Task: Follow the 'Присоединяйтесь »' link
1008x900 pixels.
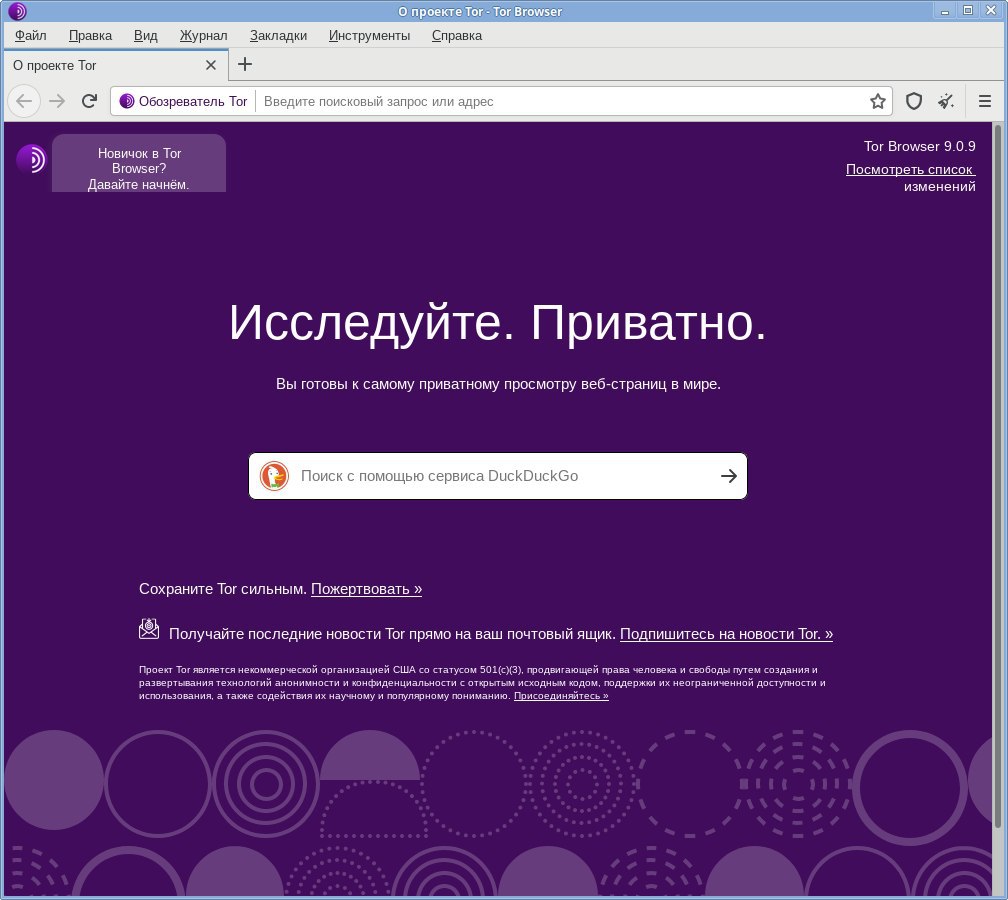Action: (x=561, y=696)
